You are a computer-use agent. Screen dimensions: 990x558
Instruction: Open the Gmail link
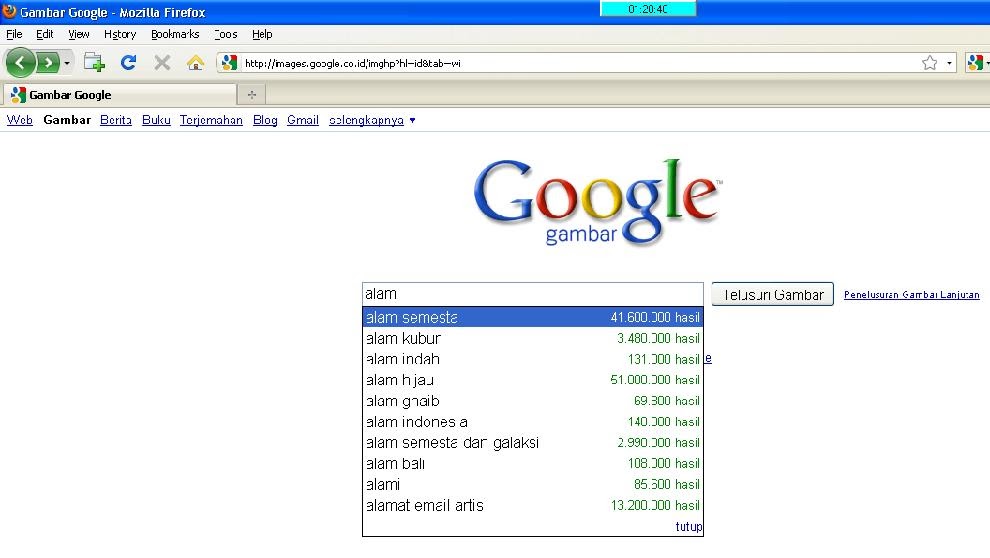point(302,120)
